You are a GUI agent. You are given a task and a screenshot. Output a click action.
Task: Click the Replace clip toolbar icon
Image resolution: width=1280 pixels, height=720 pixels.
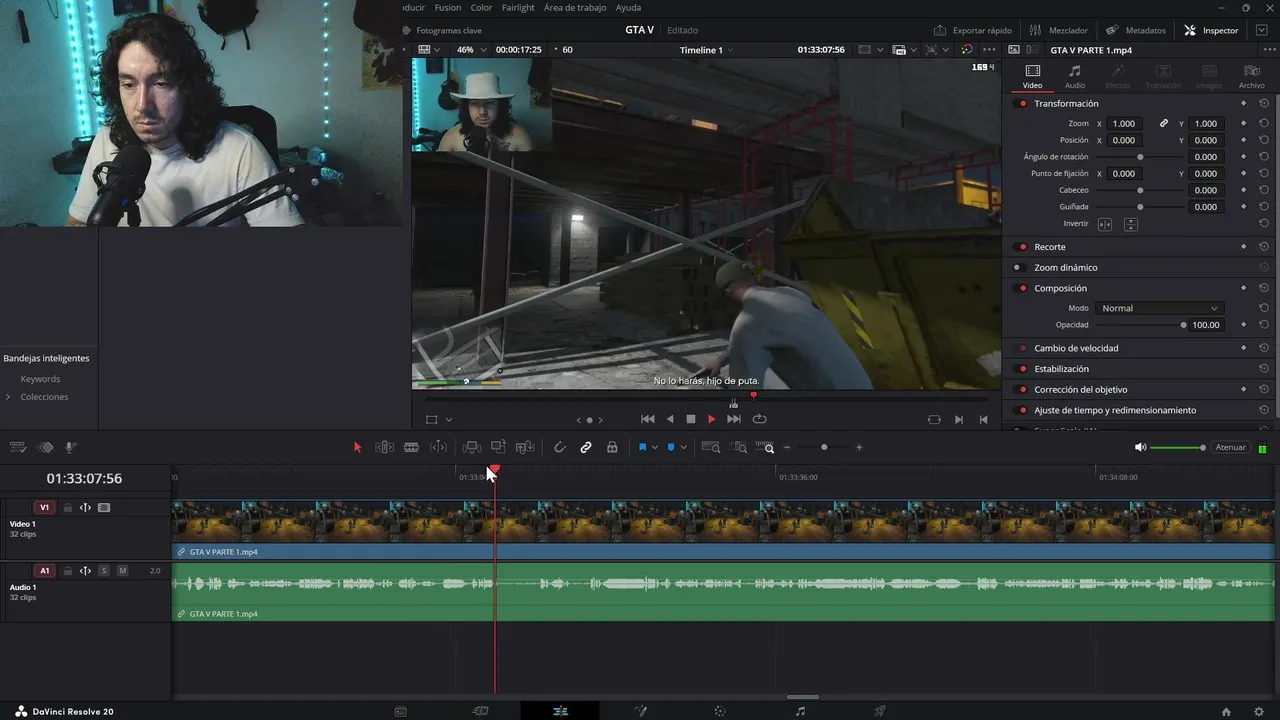coord(525,447)
